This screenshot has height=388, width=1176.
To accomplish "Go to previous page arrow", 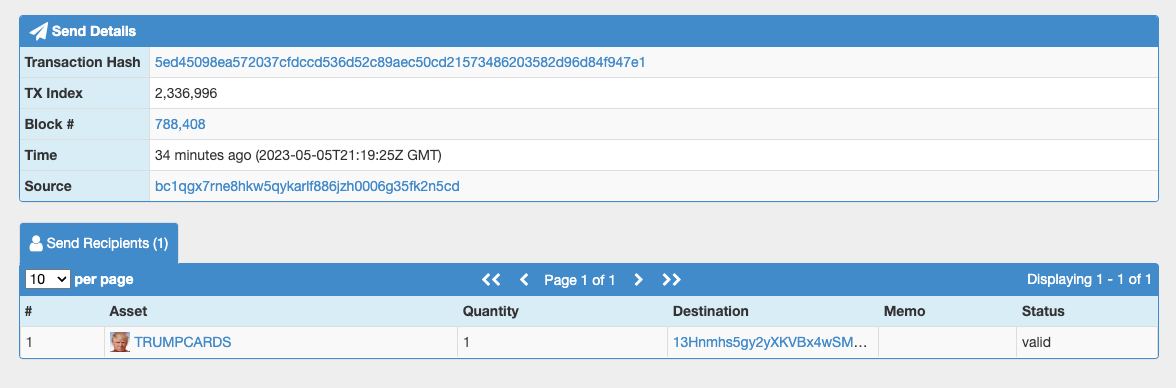I will pyautogui.click(x=524, y=280).
